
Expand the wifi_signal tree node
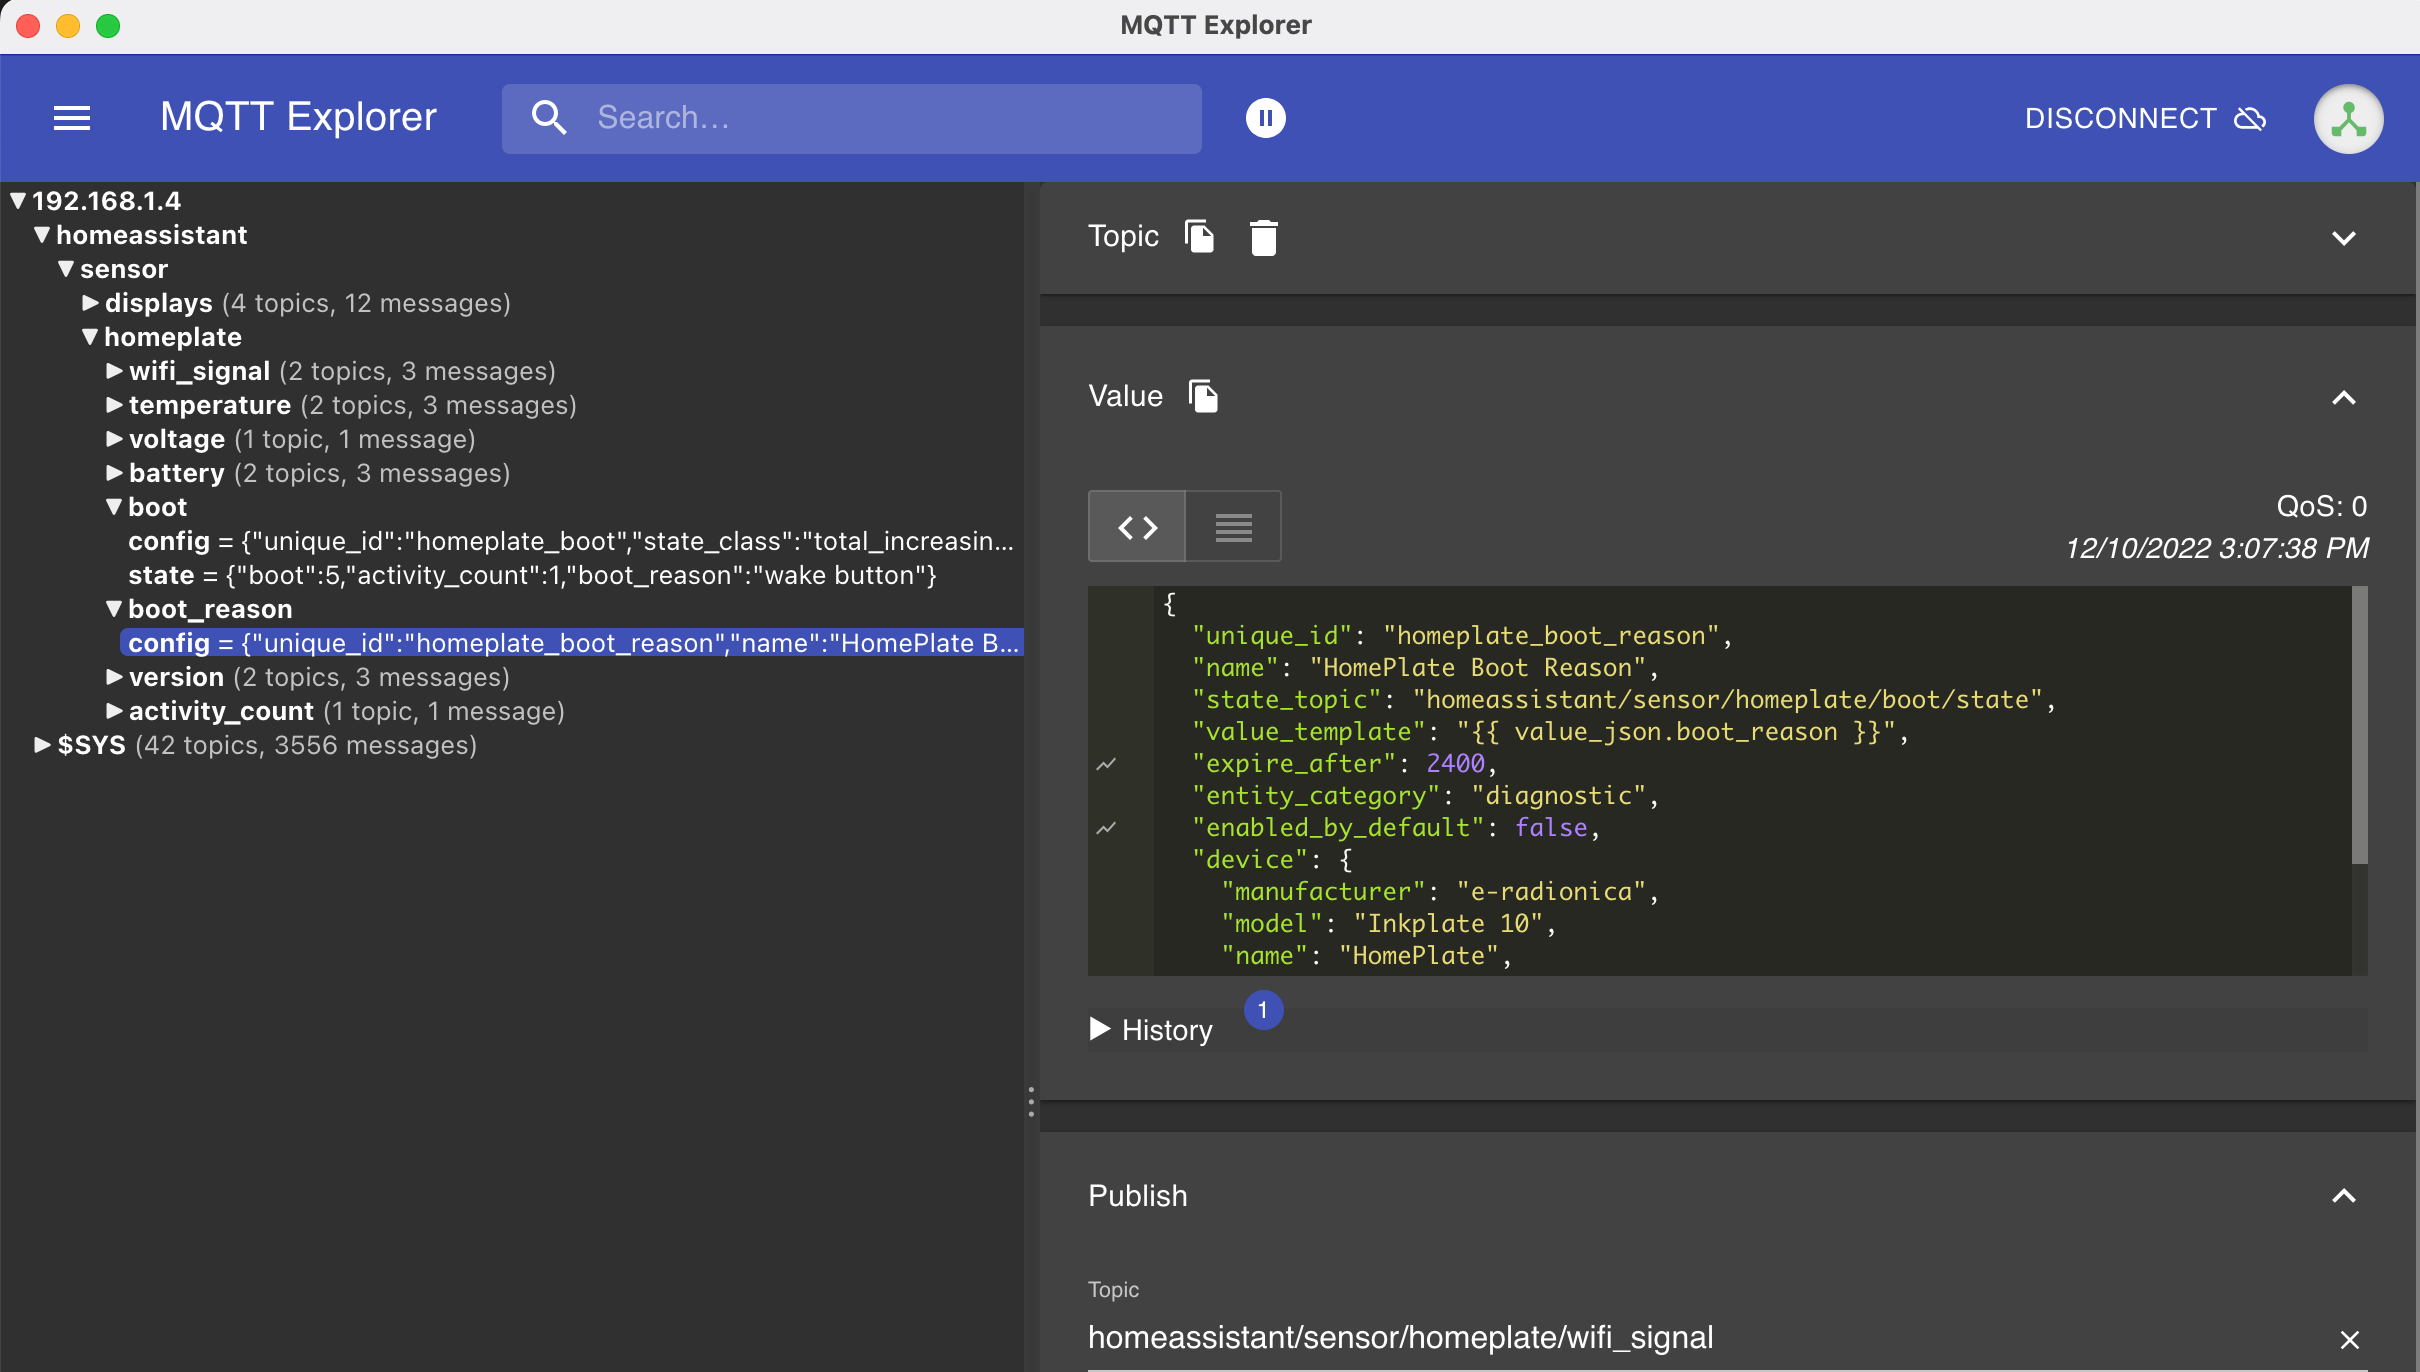(115, 372)
